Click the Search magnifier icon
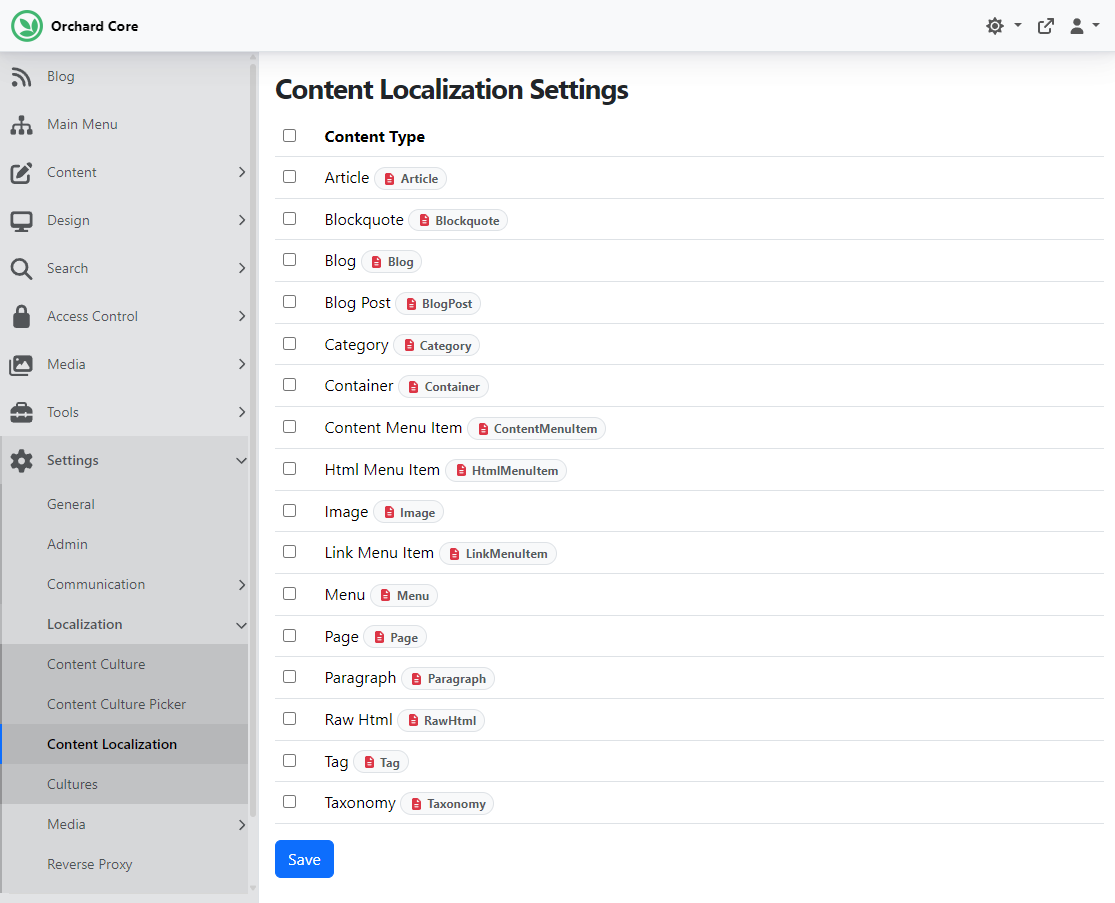 21,269
